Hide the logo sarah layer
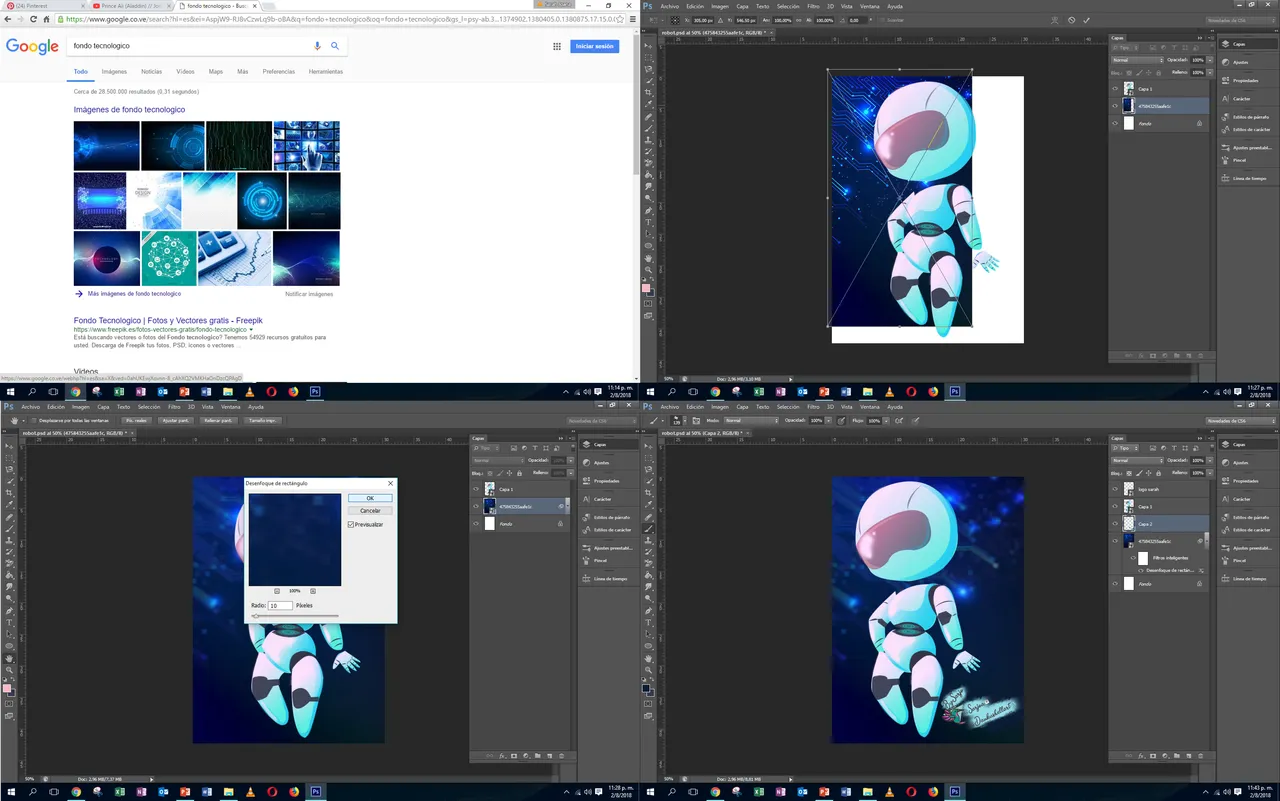Viewport: 1280px width, 801px height. click(1115, 489)
